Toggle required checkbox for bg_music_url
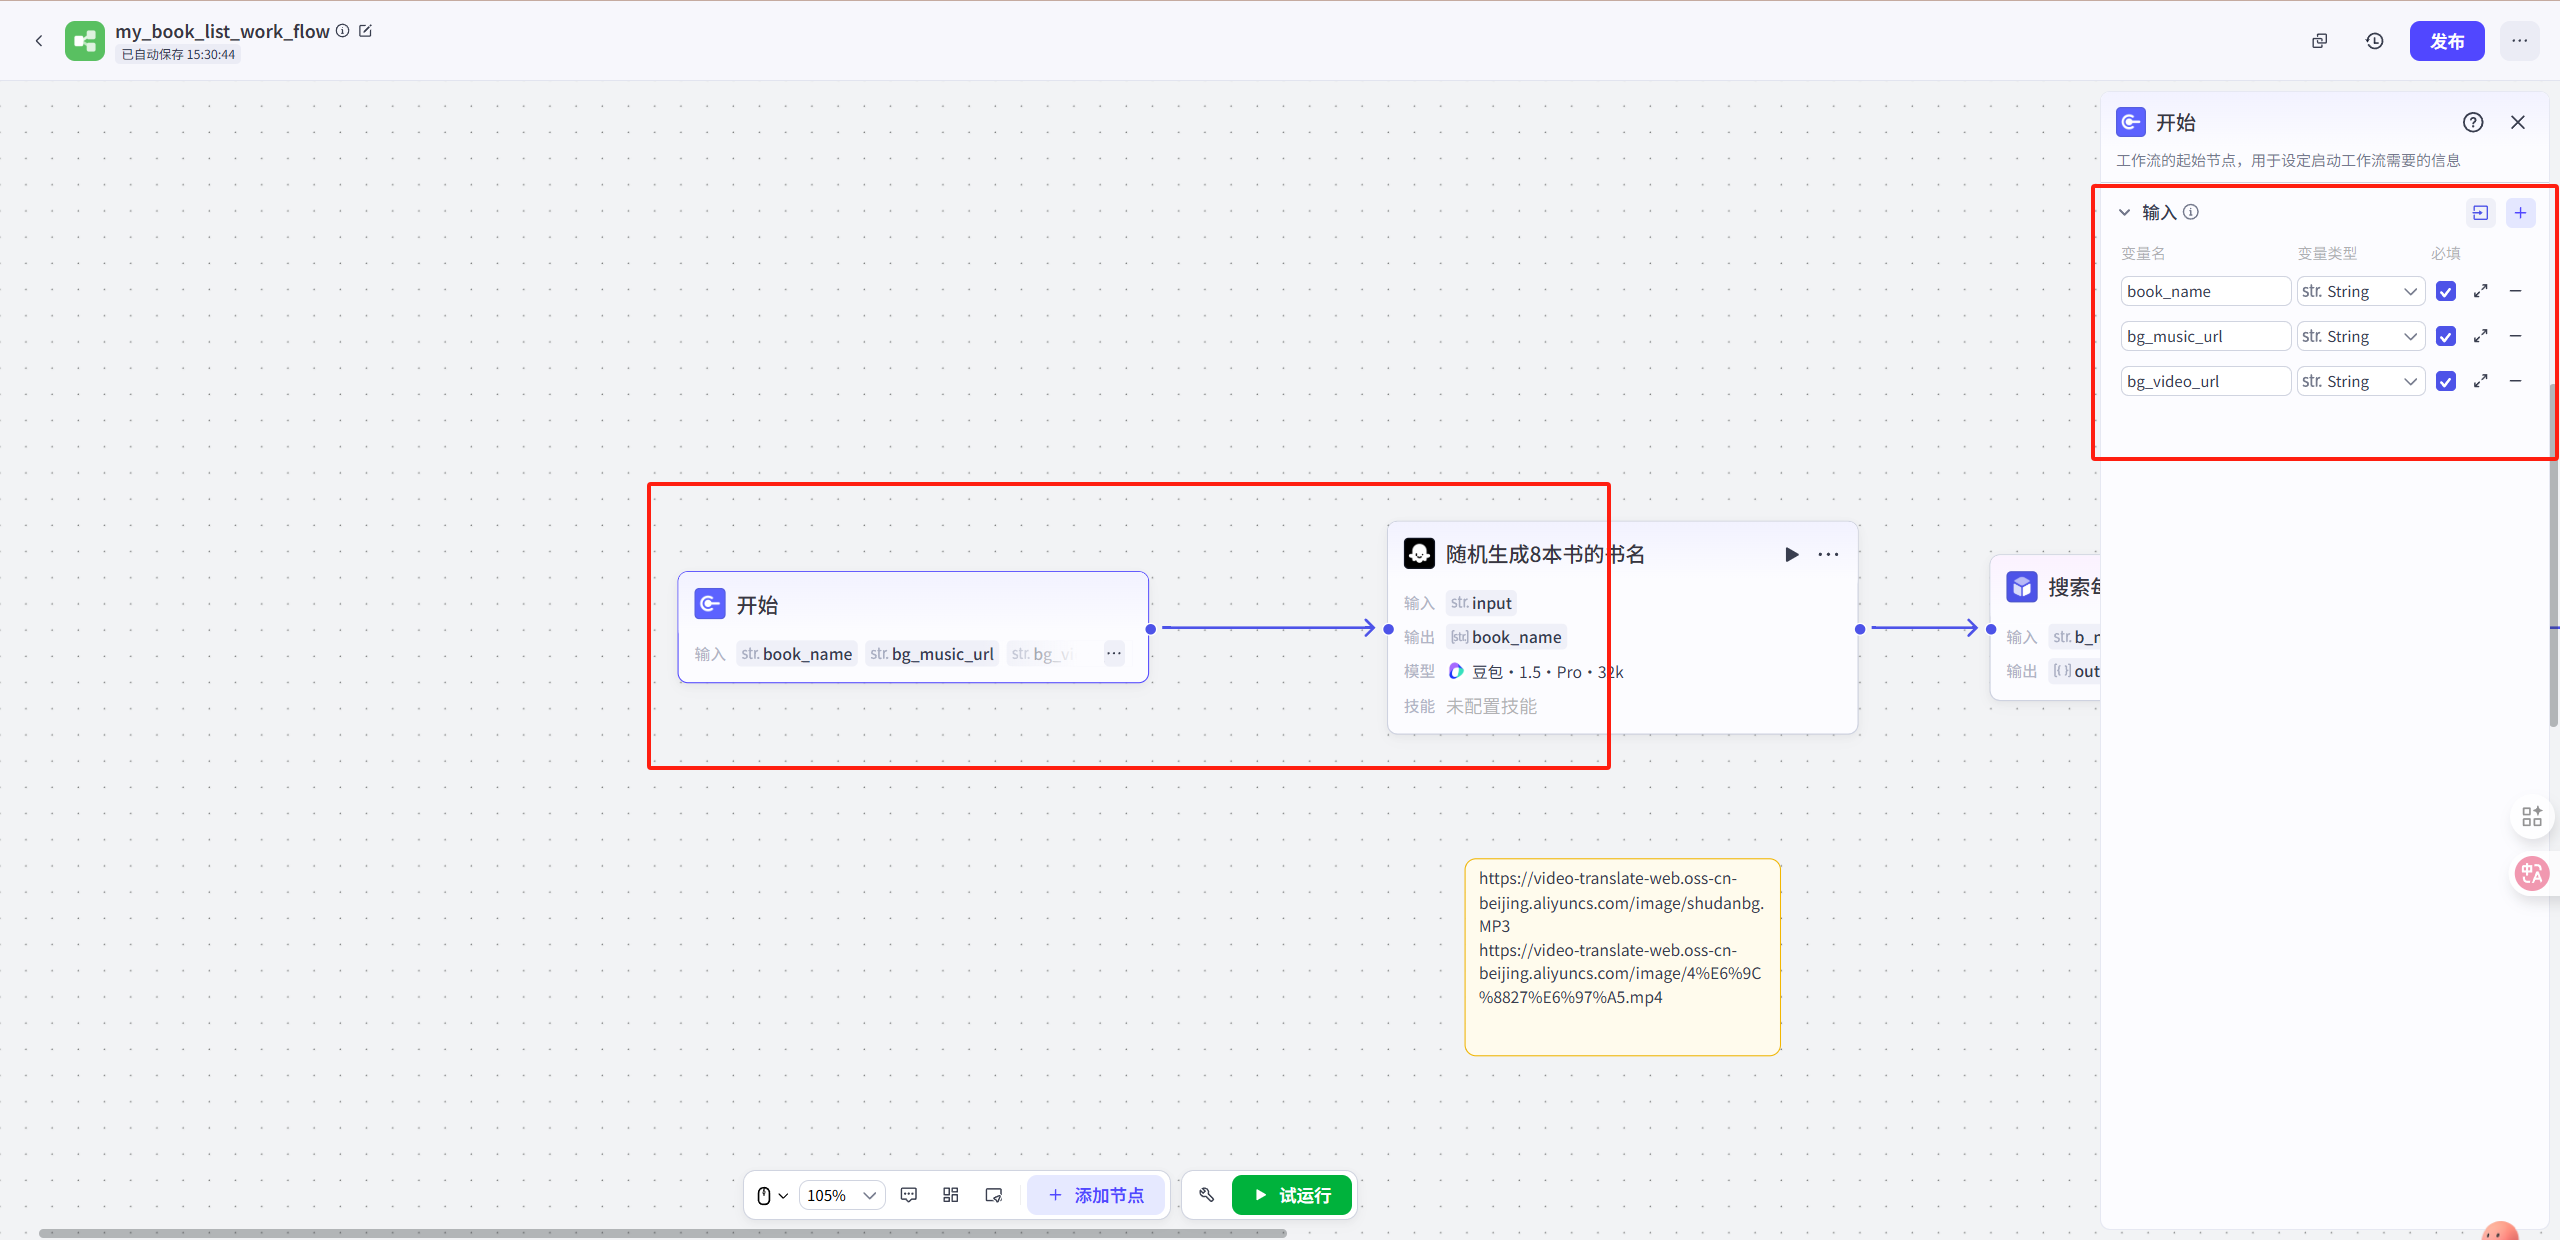Image resolution: width=2560 pixels, height=1240 pixels. [2445, 336]
